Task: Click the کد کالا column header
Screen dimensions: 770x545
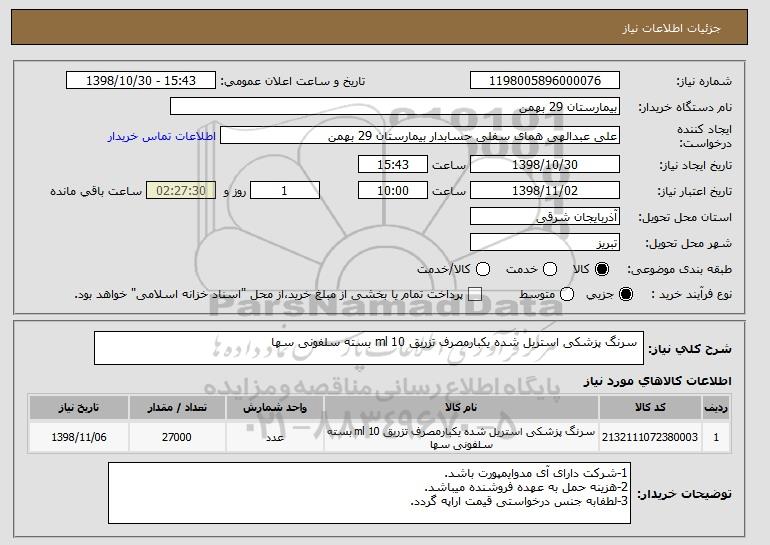Action: 650,408
